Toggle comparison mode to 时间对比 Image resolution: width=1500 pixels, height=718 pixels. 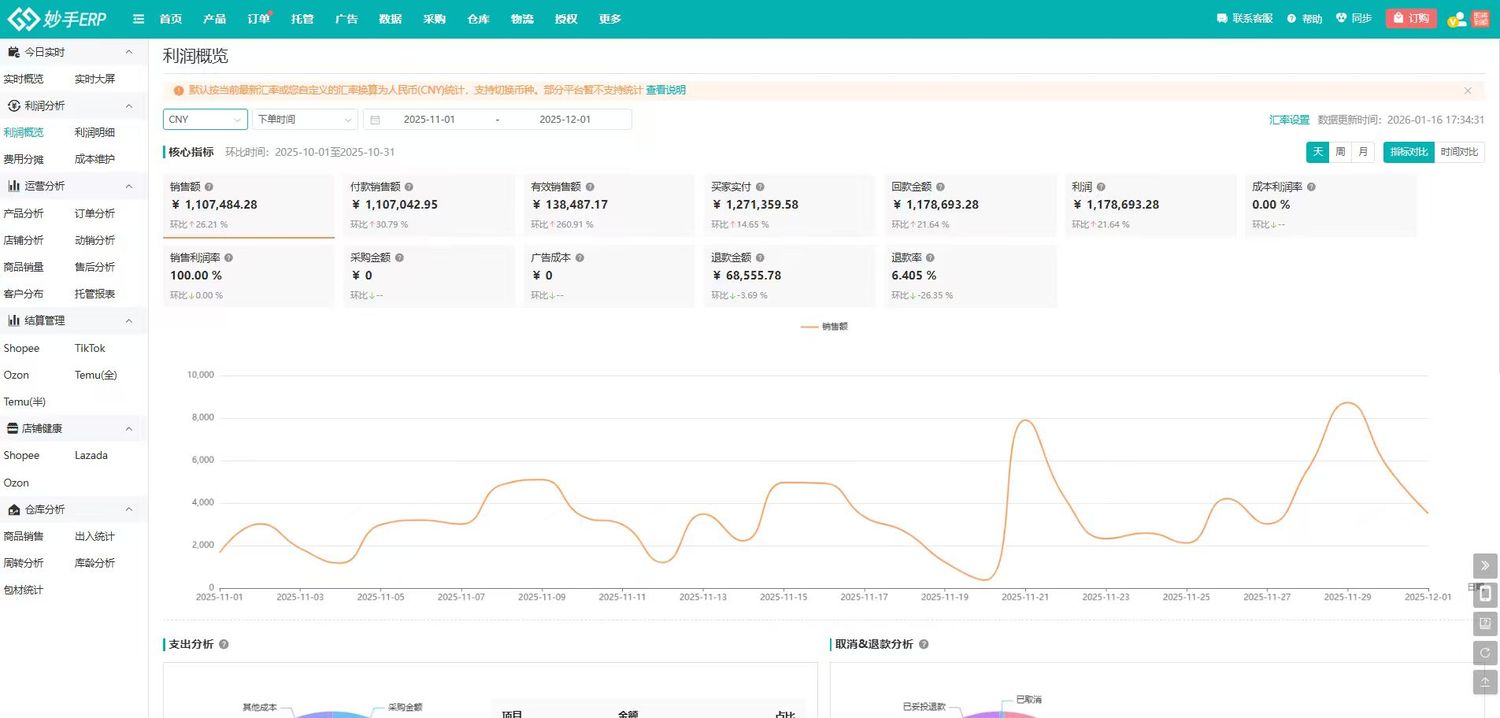point(1459,152)
